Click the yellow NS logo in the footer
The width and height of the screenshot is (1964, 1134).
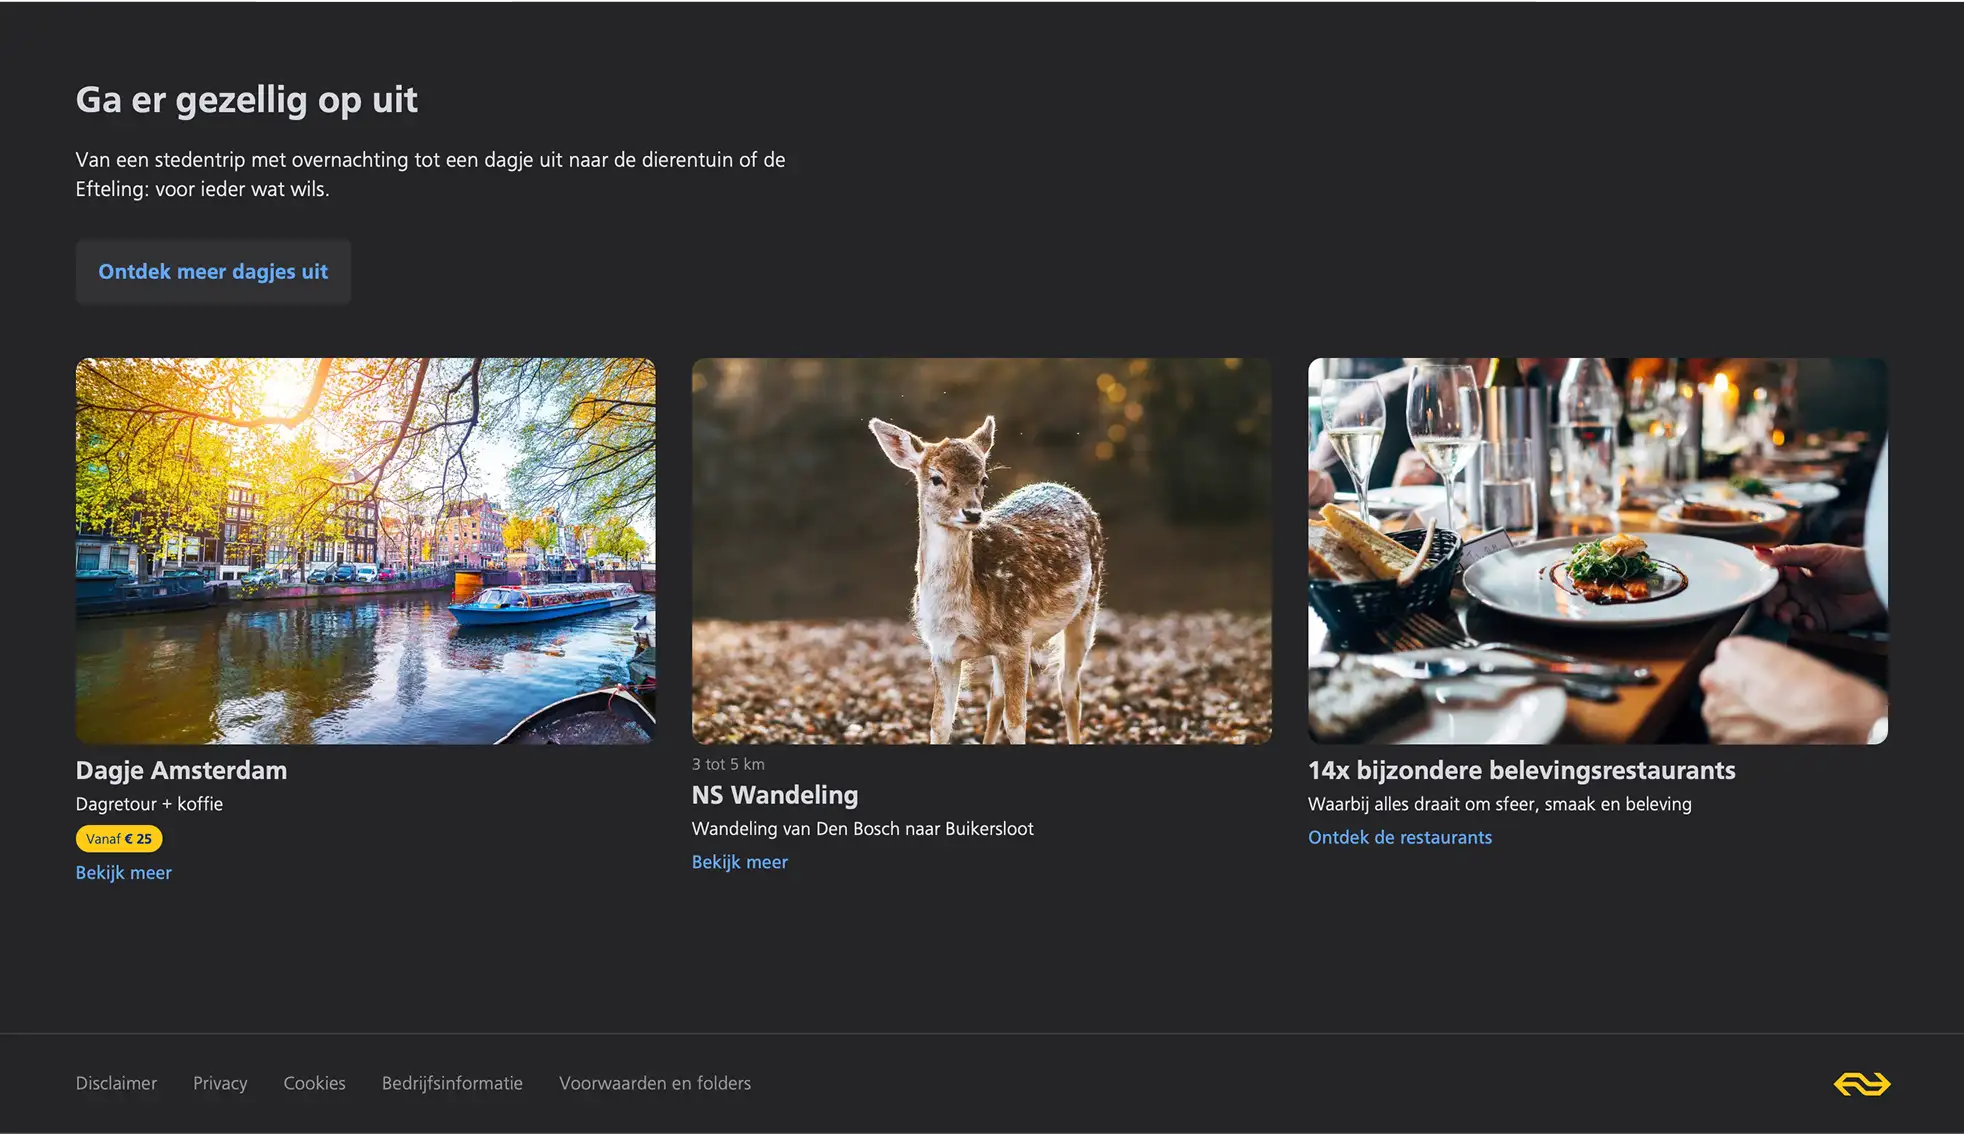(x=1861, y=1084)
